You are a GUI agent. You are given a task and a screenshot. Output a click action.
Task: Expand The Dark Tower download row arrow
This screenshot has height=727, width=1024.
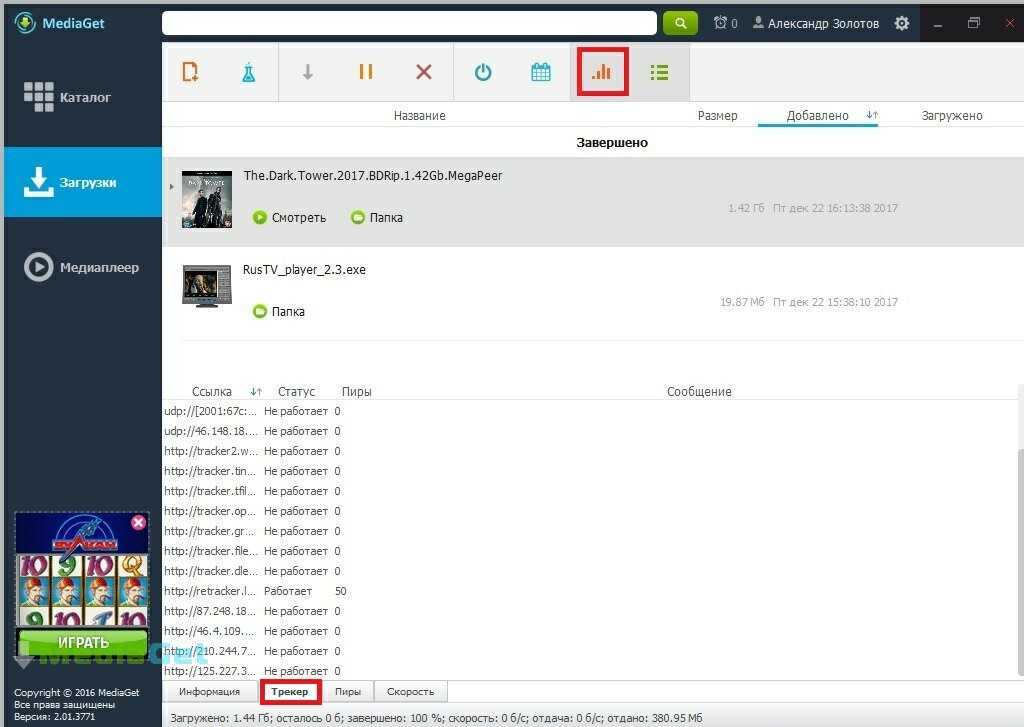171,186
